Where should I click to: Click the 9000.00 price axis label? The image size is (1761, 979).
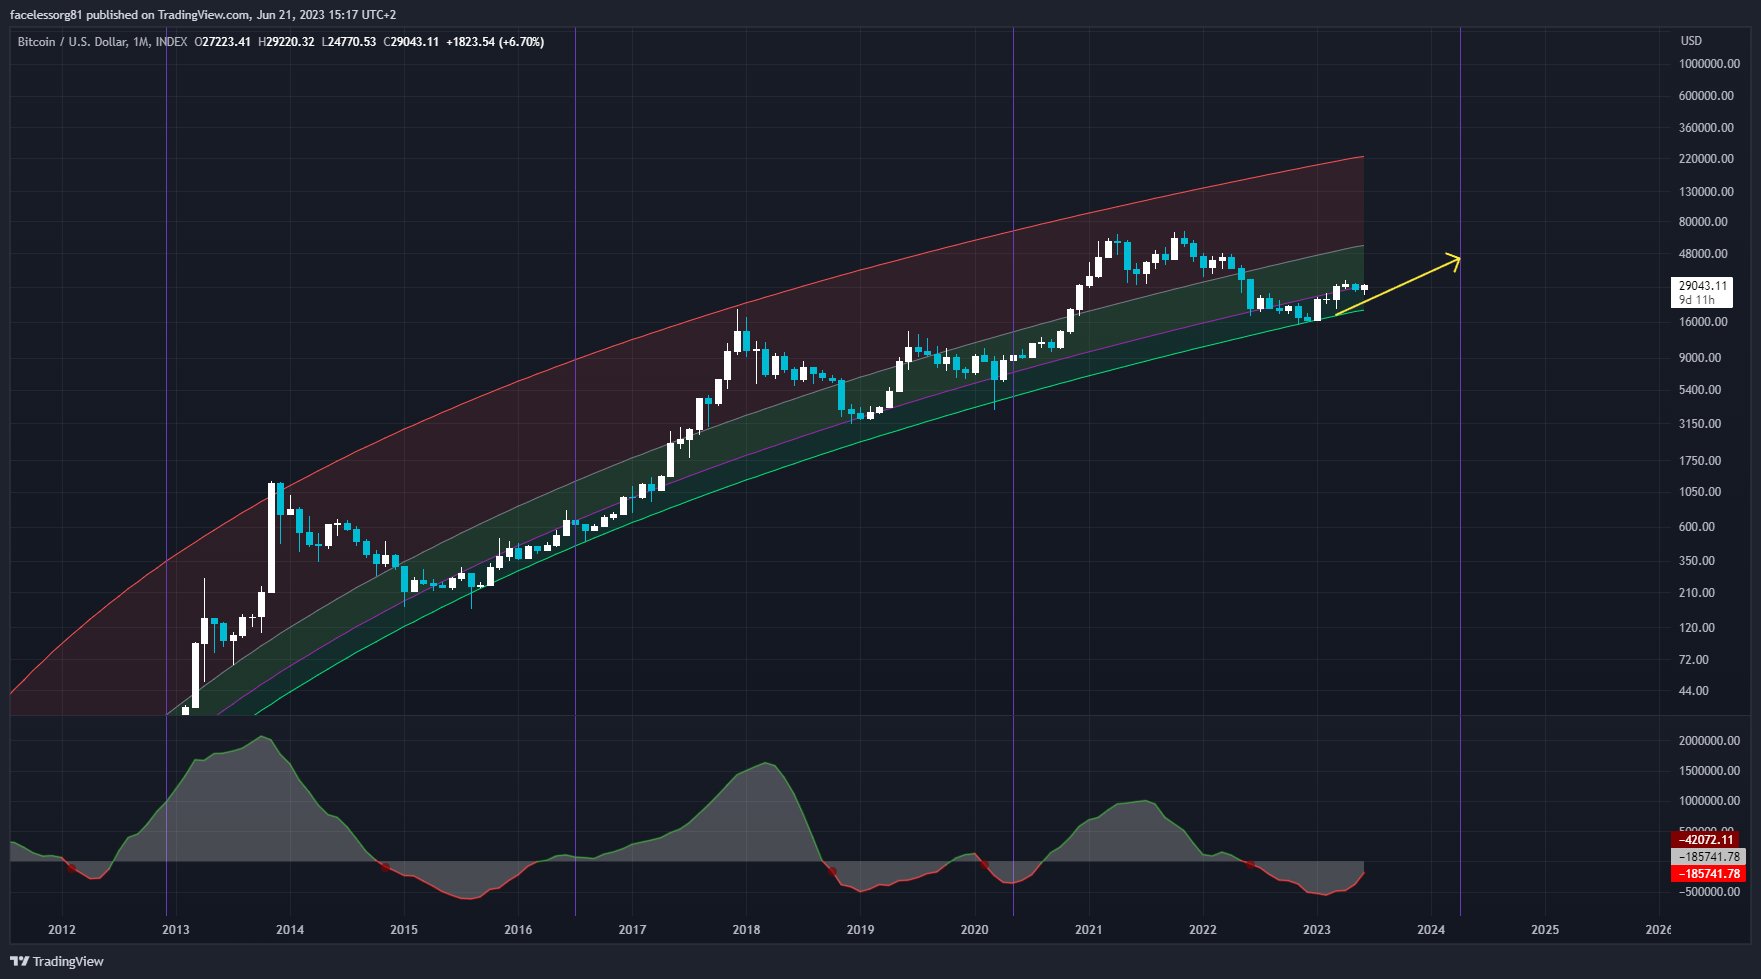tap(1700, 358)
